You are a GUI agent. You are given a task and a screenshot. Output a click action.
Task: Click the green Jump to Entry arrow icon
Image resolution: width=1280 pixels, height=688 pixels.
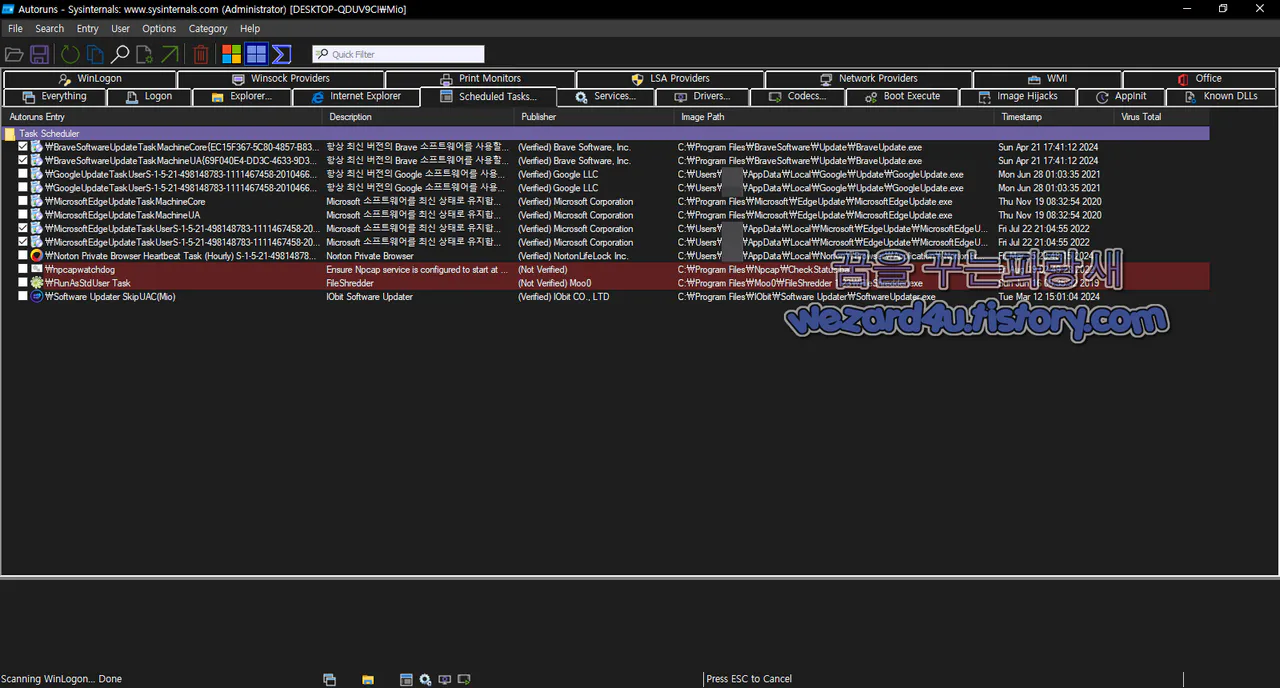coord(170,54)
